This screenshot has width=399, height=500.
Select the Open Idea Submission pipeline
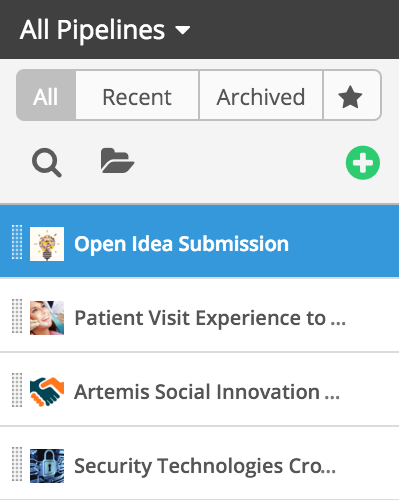point(199,241)
